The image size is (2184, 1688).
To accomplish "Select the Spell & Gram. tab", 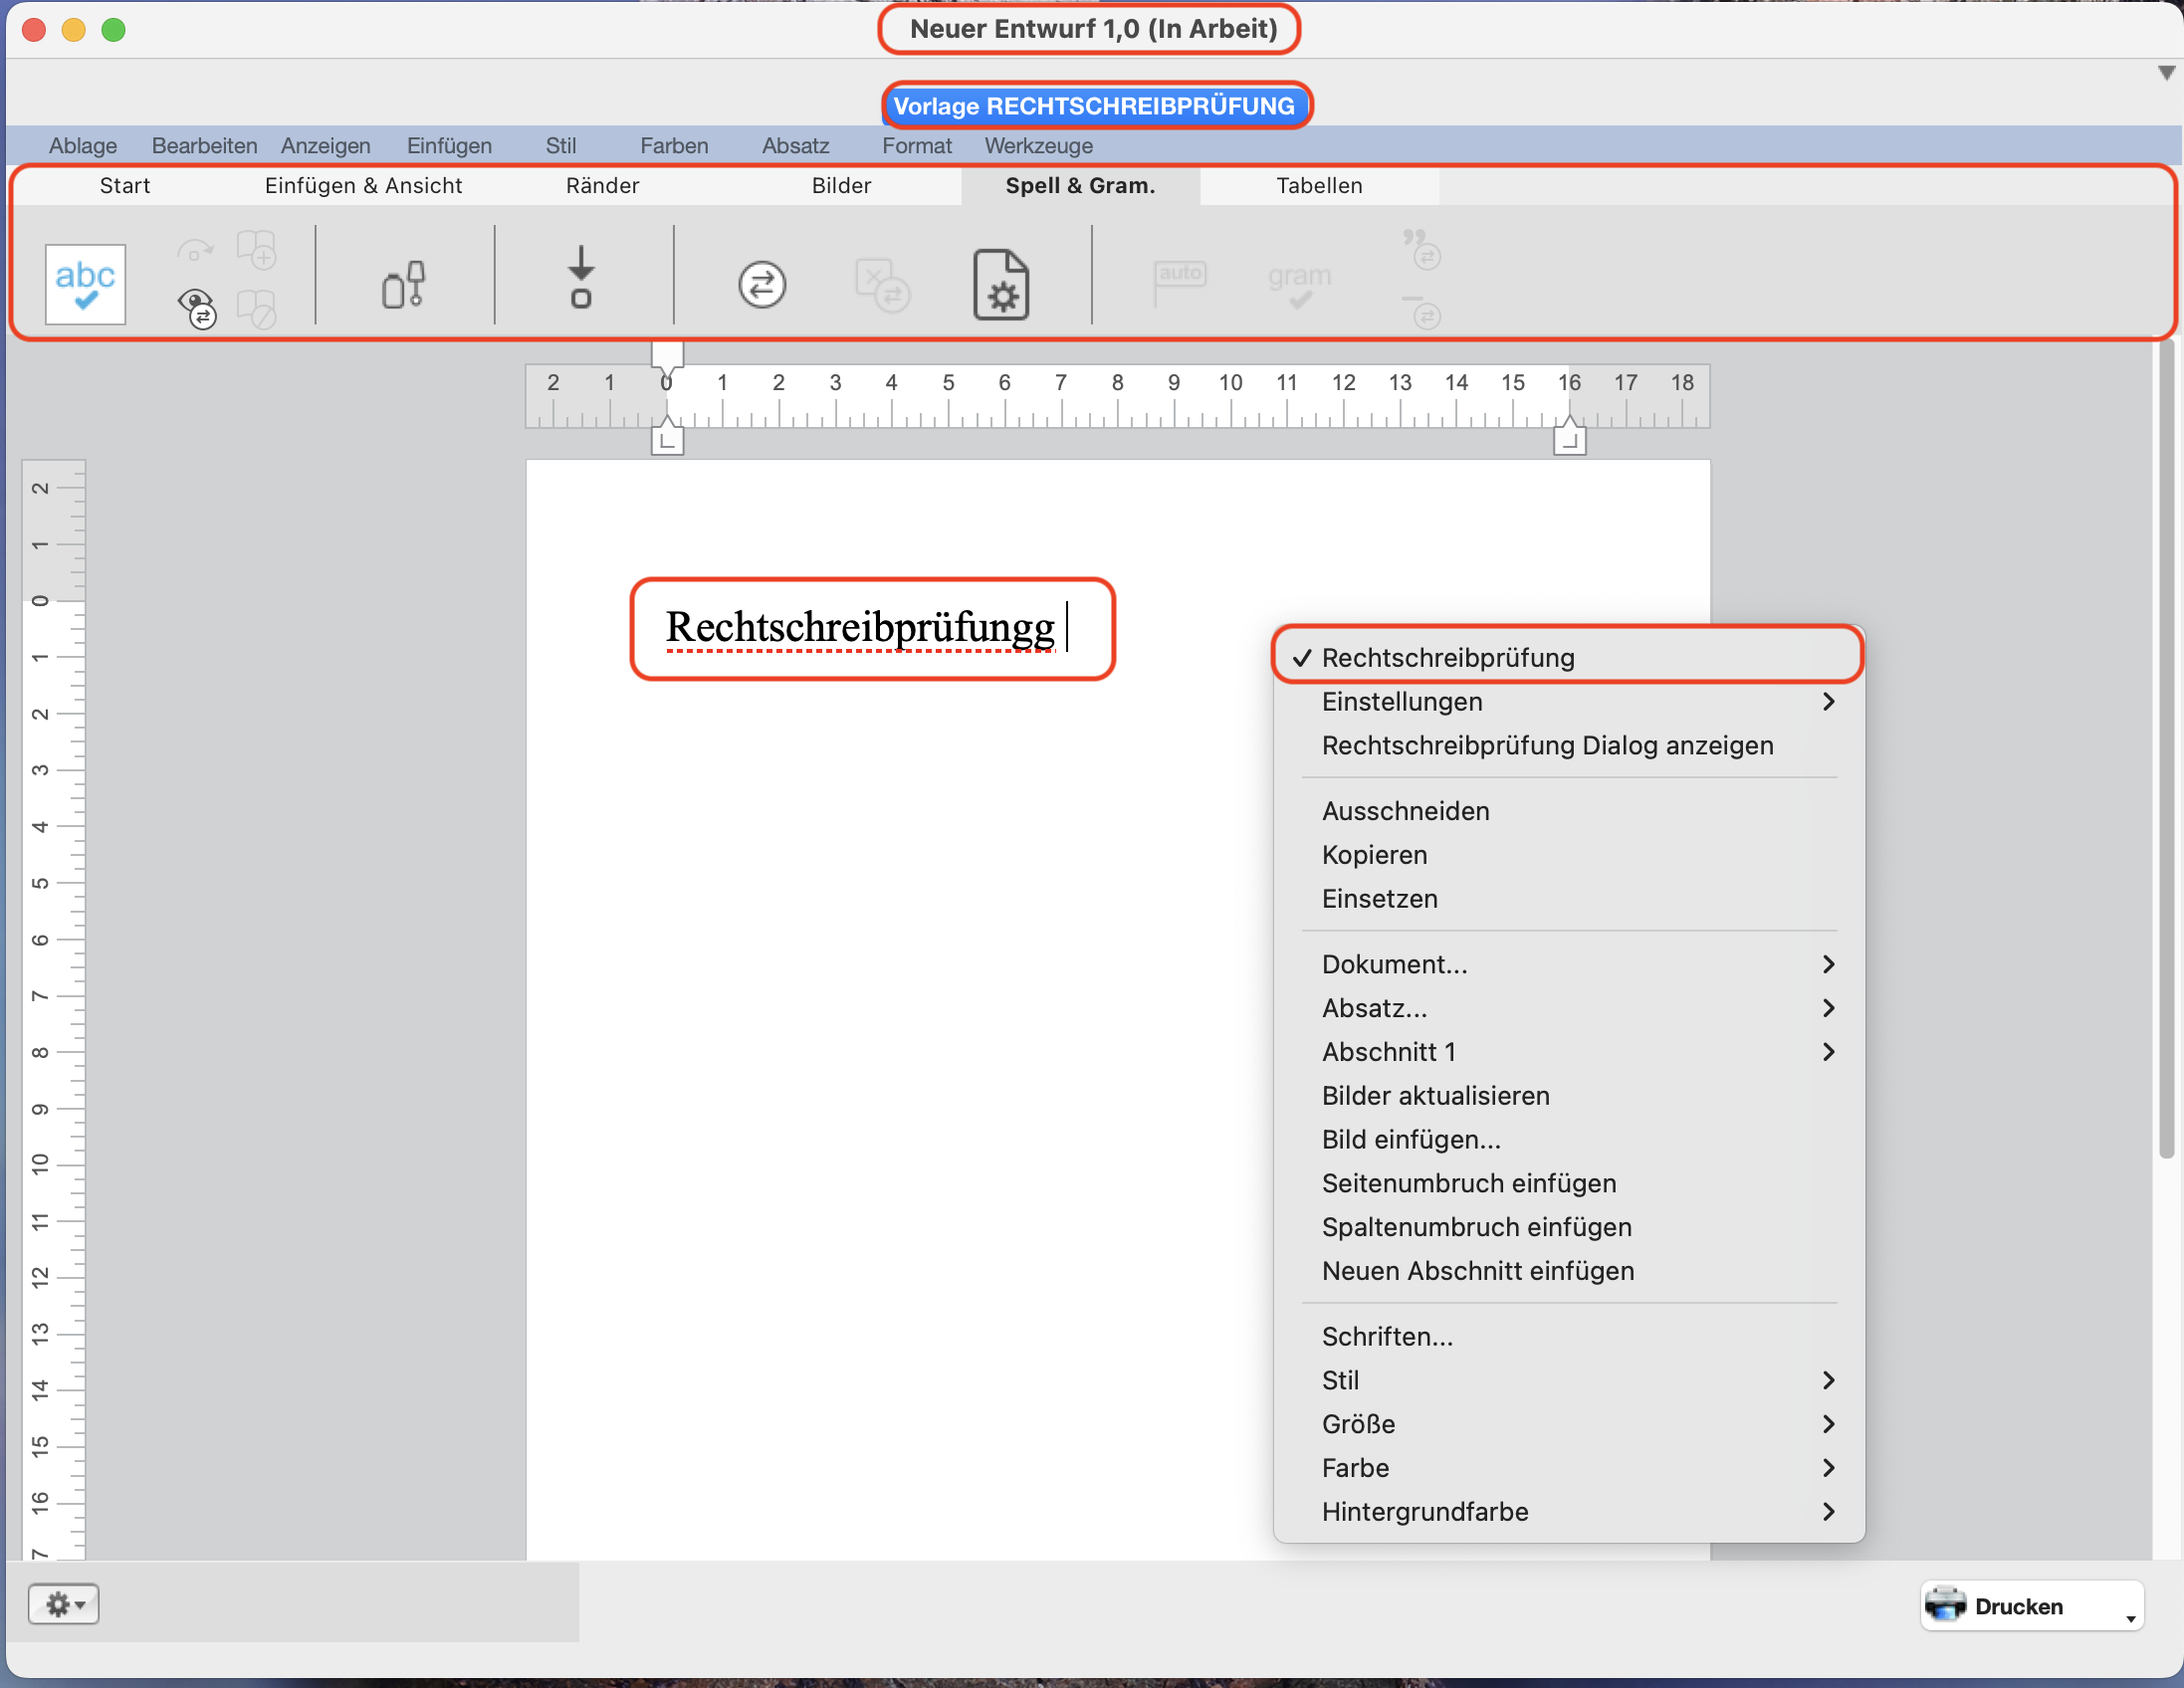I will (x=1080, y=185).
